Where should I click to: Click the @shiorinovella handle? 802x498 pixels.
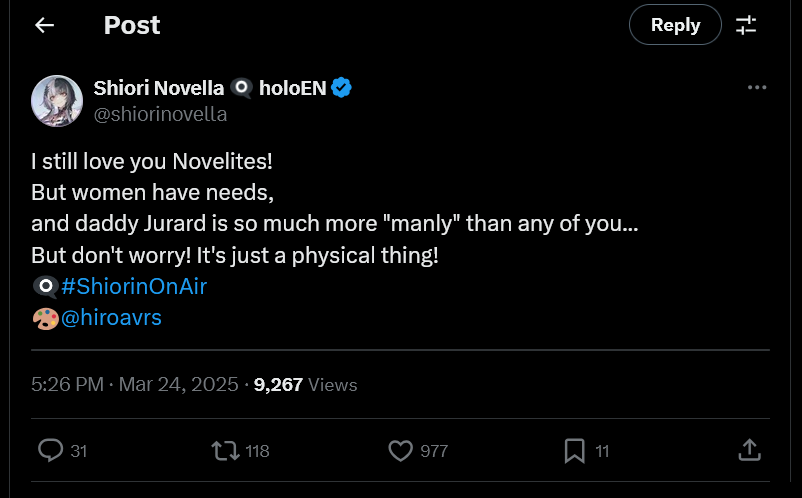[x=160, y=114]
